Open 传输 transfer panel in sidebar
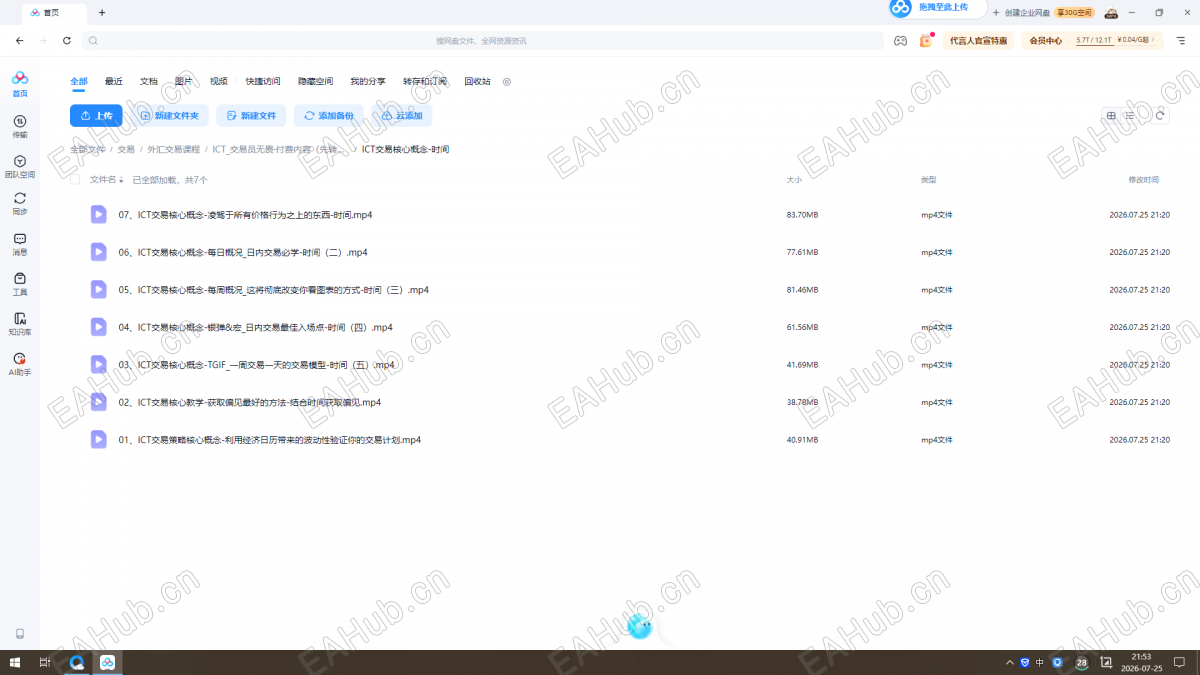 [20, 126]
